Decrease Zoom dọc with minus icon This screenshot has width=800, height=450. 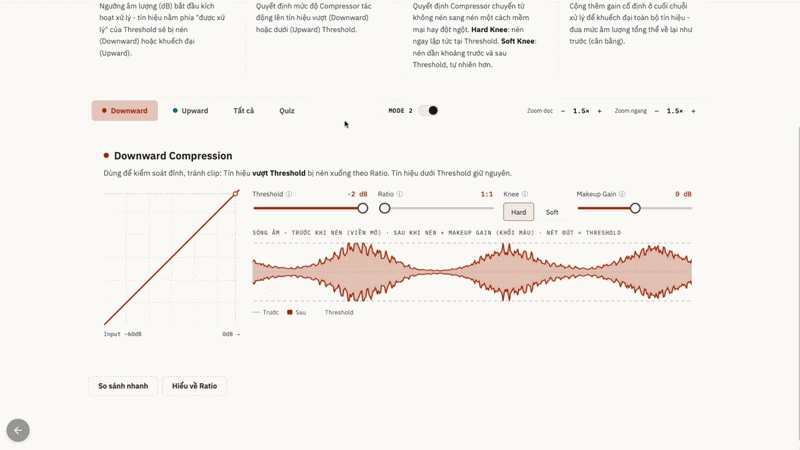pos(563,111)
